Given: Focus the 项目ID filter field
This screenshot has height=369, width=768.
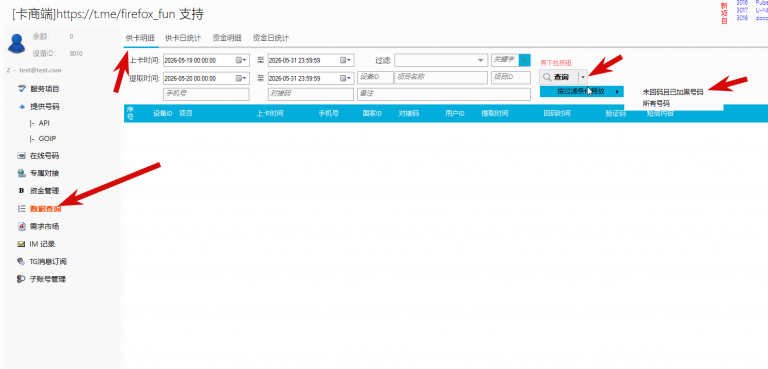Looking at the screenshot, I should click(511, 77).
